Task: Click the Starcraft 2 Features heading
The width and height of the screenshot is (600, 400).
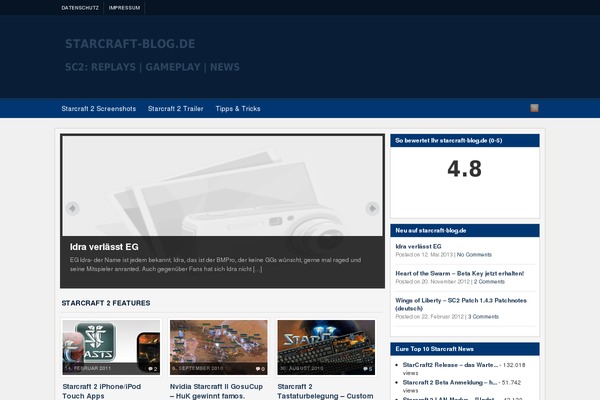Action: point(106,303)
